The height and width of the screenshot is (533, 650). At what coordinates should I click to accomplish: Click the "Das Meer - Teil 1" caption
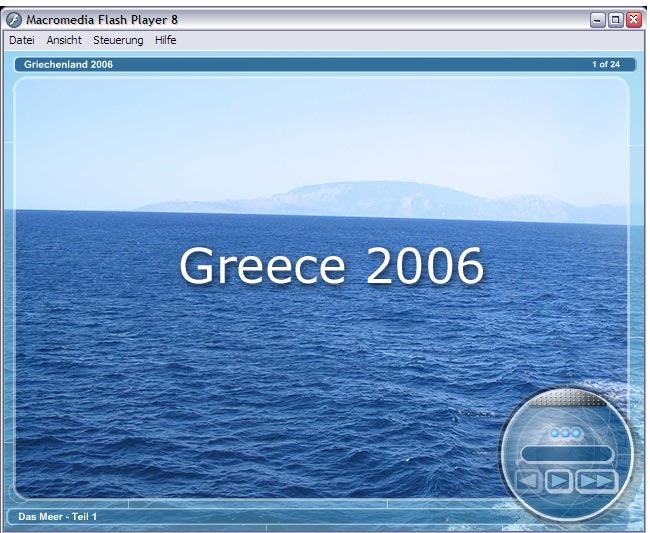57,516
